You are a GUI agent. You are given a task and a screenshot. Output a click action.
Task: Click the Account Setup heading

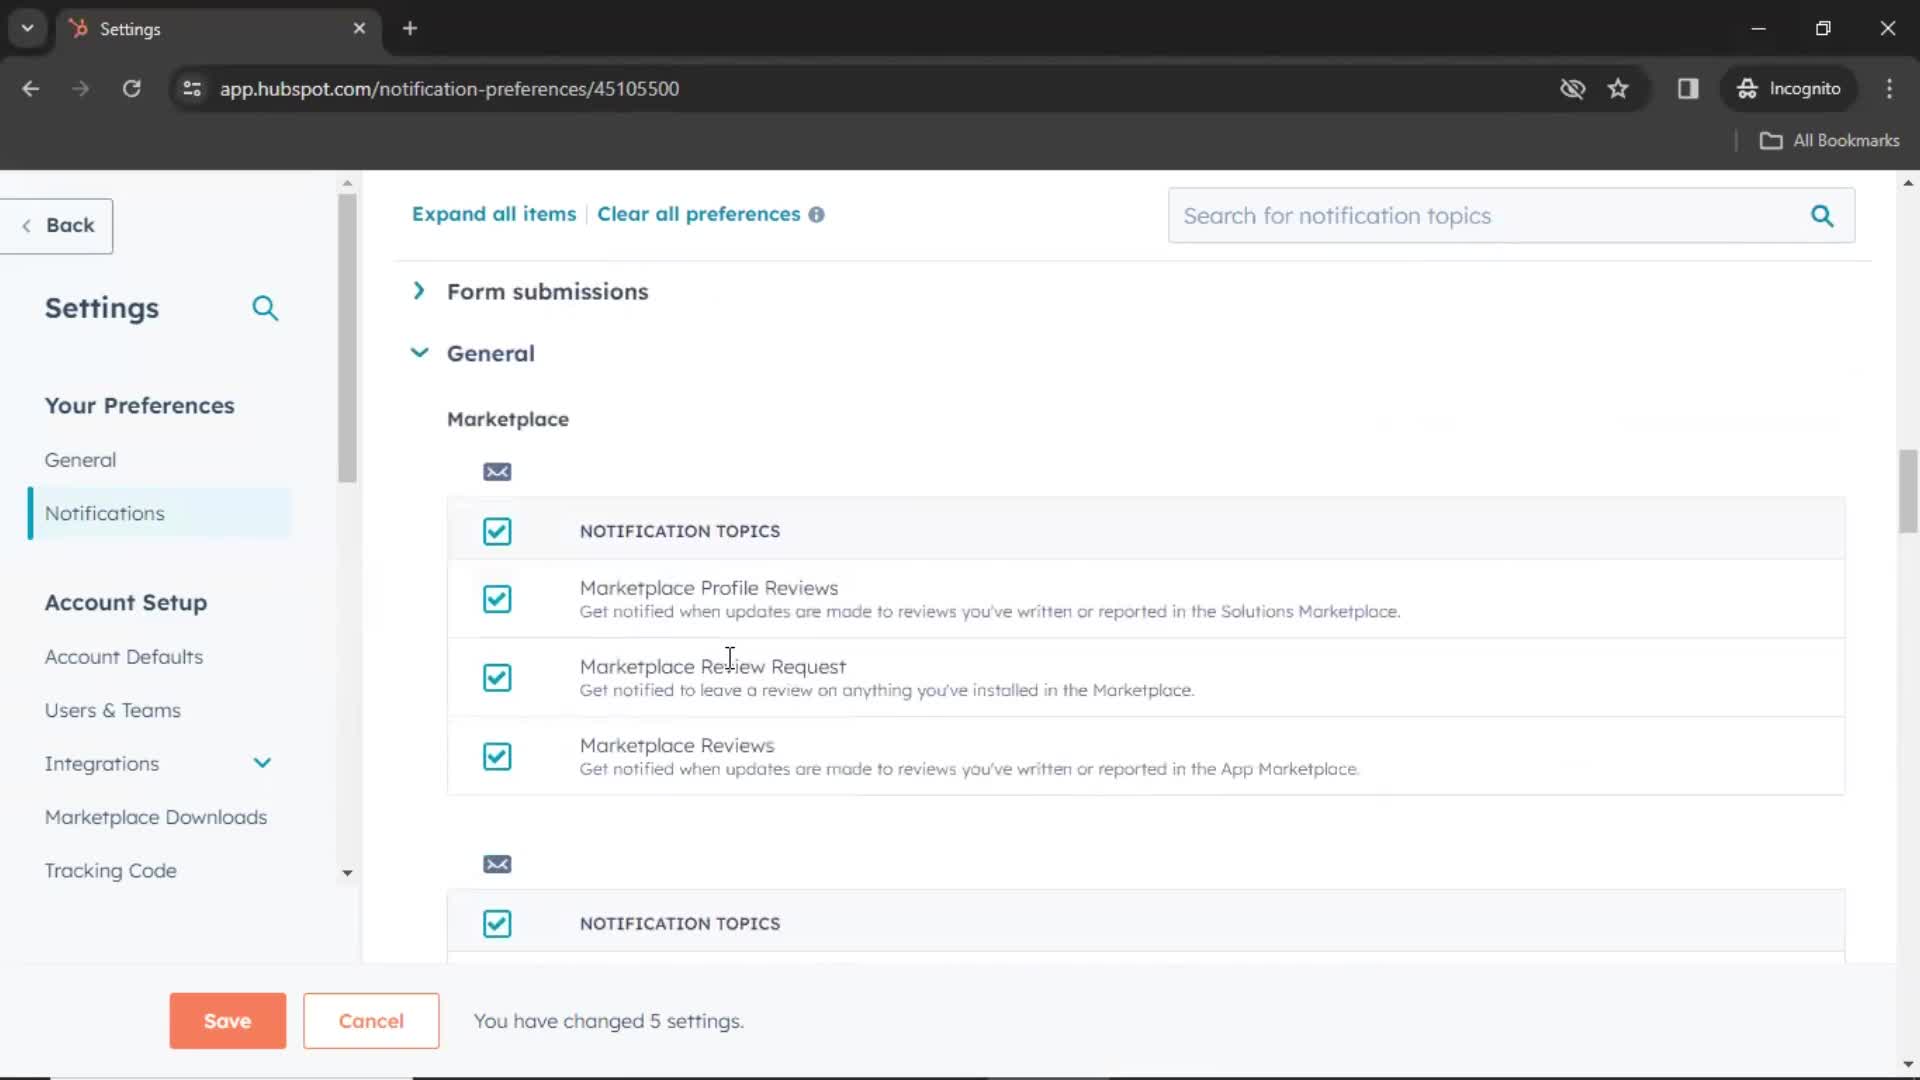point(126,603)
